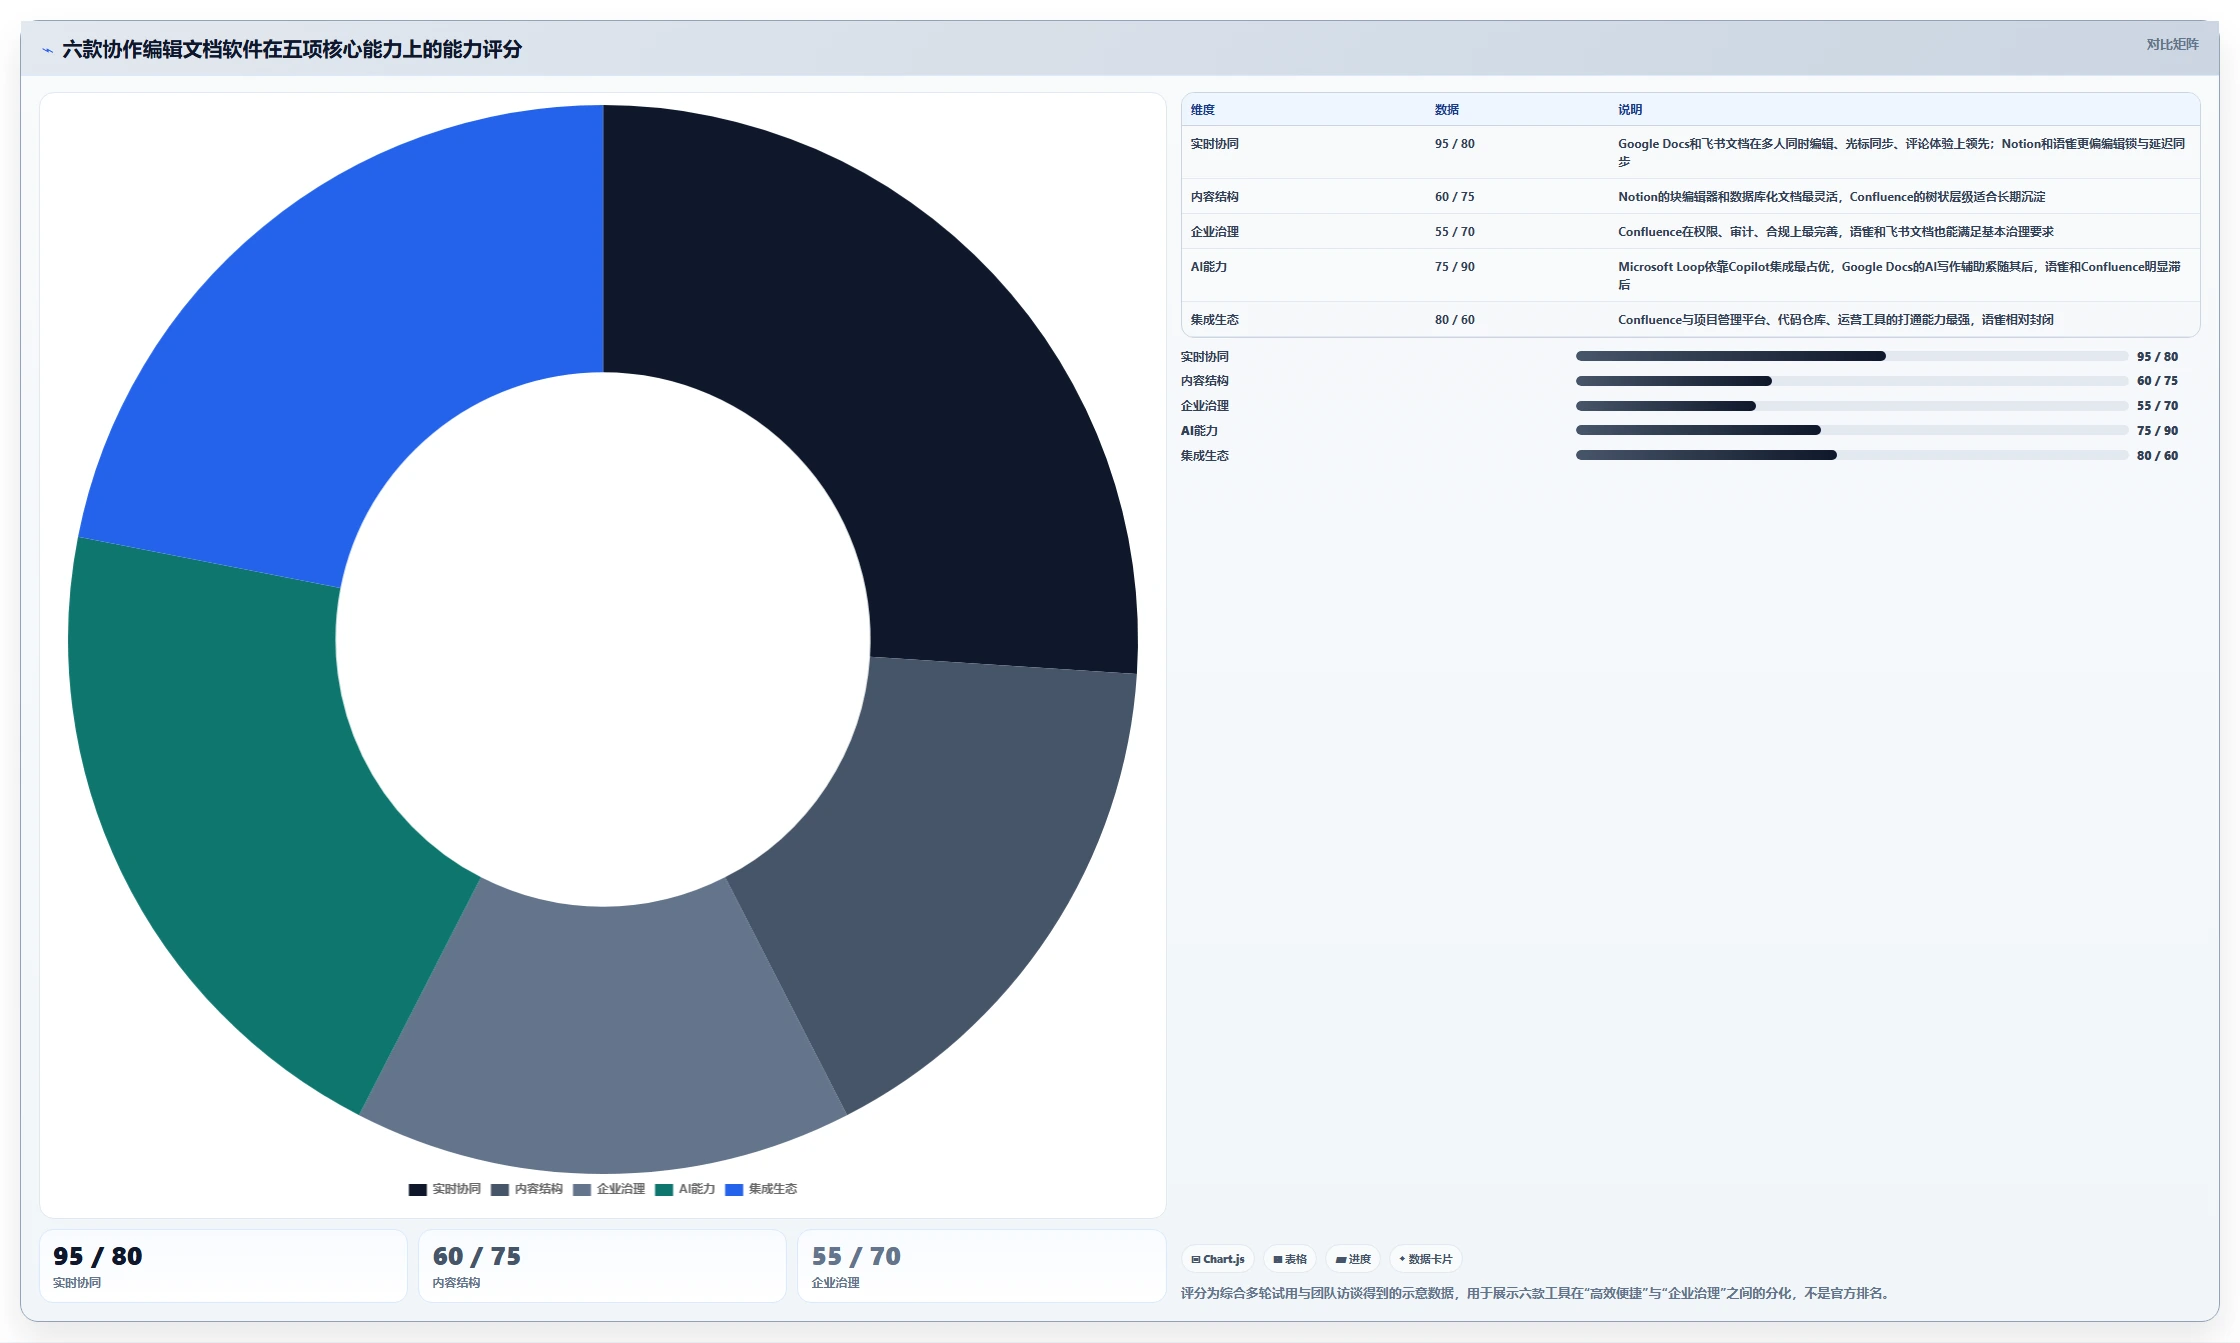Select the 数据卡片 tag chip
The image size is (2240, 1343).
click(x=1426, y=1259)
